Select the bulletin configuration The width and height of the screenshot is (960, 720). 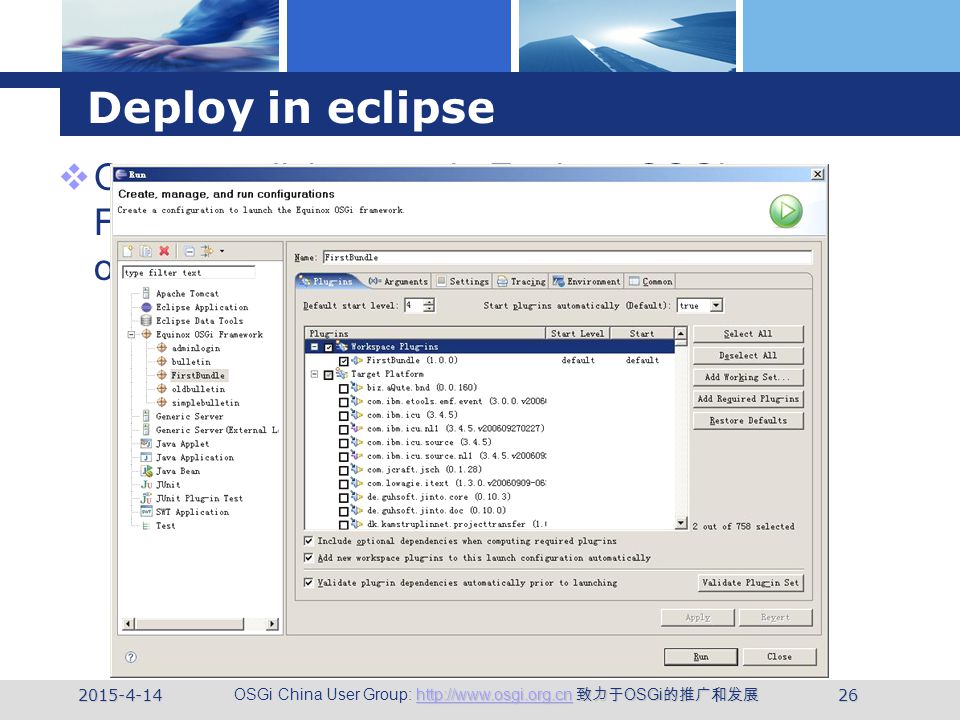(190, 362)
